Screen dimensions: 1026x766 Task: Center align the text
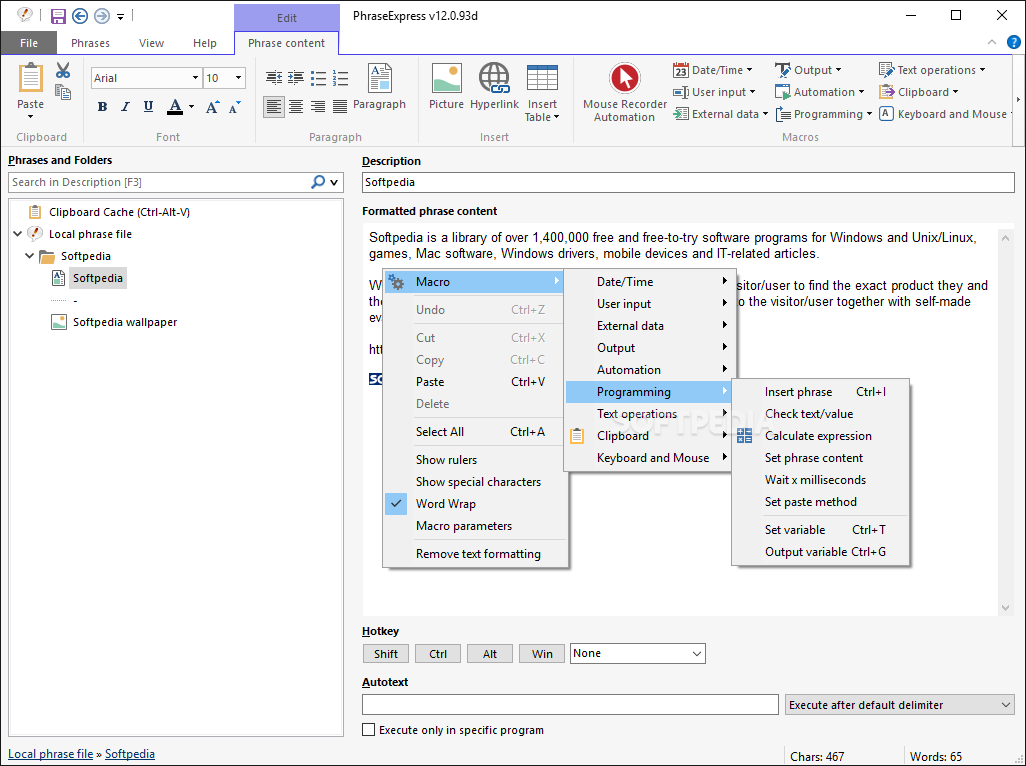(296, 106)
